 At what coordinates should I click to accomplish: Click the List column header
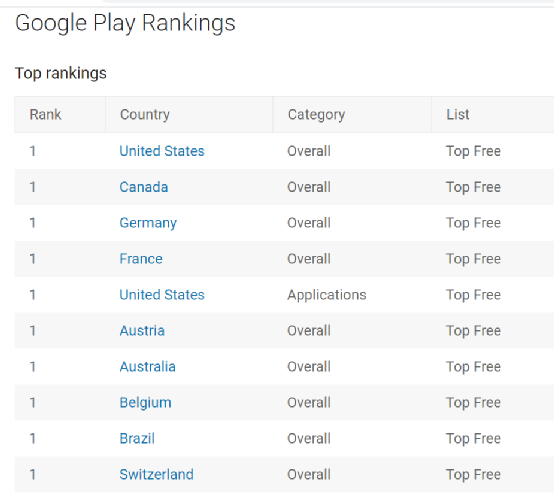pos(458,114)
